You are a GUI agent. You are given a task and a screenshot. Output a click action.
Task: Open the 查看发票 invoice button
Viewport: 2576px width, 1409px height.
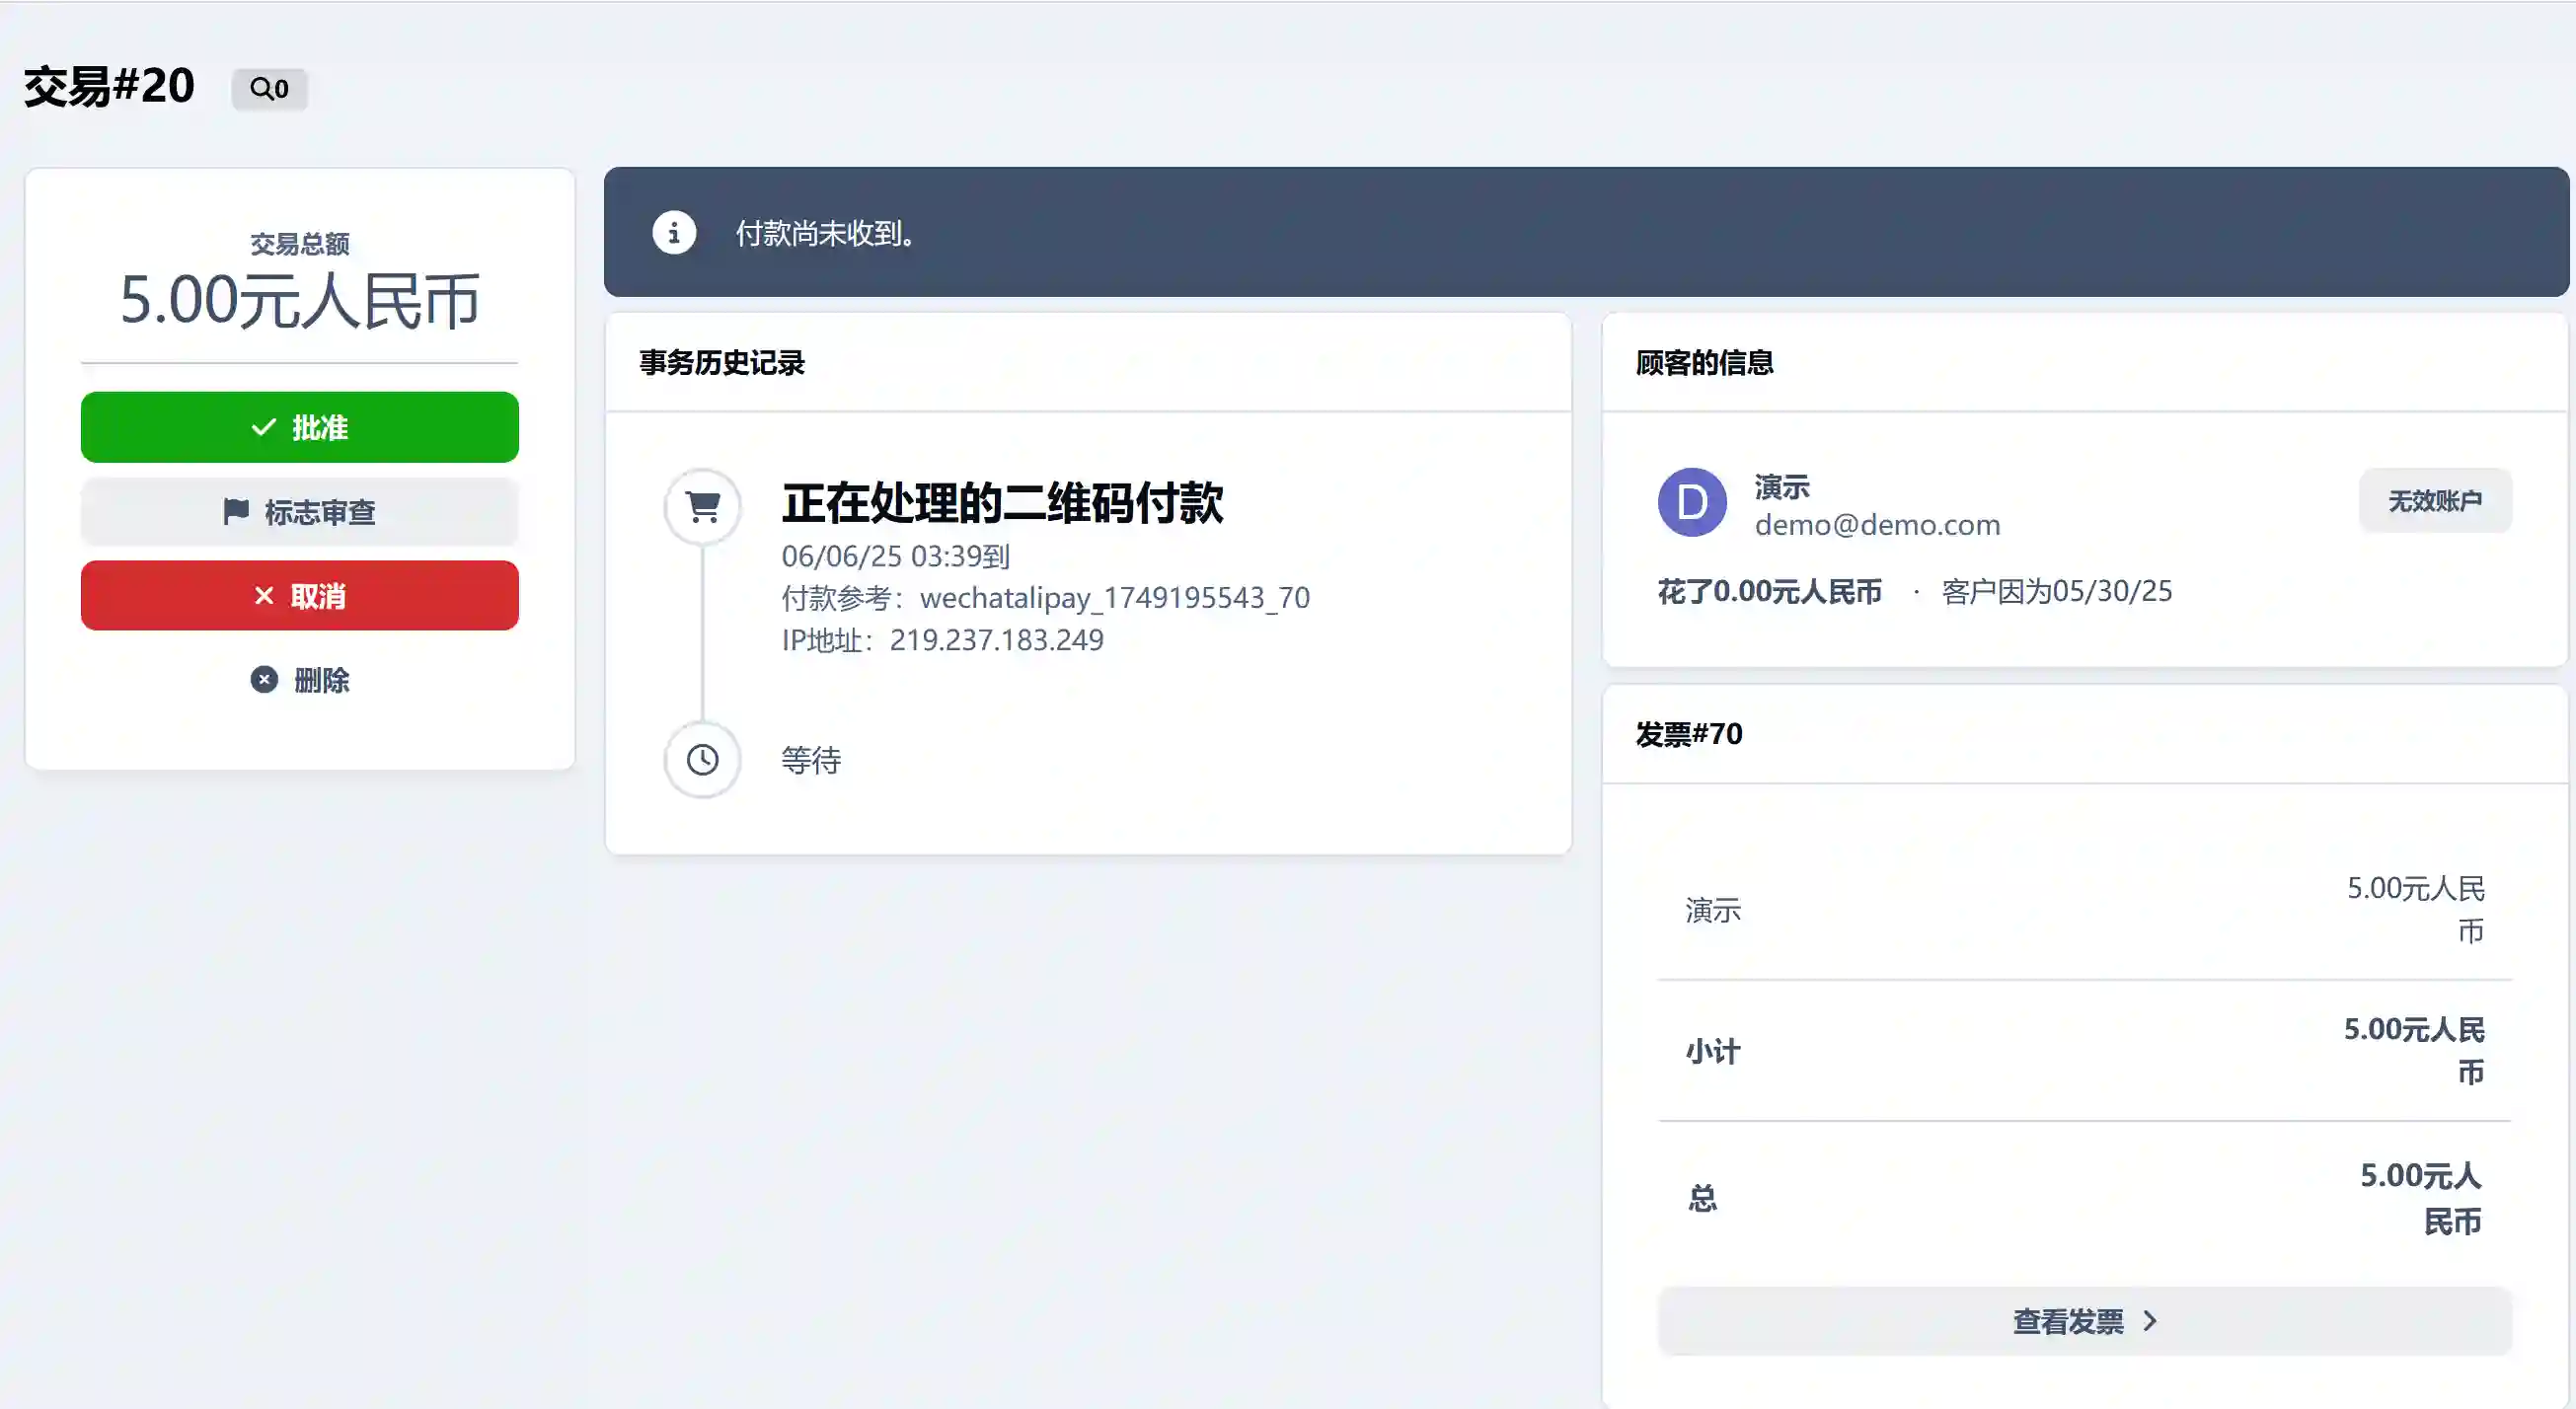point(2084,1322)
